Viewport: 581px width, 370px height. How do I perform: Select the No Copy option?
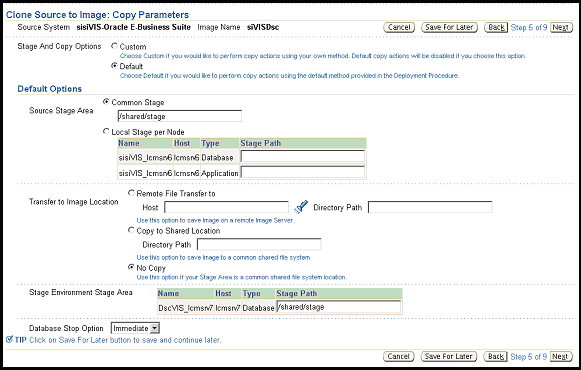tap(131, 267)
